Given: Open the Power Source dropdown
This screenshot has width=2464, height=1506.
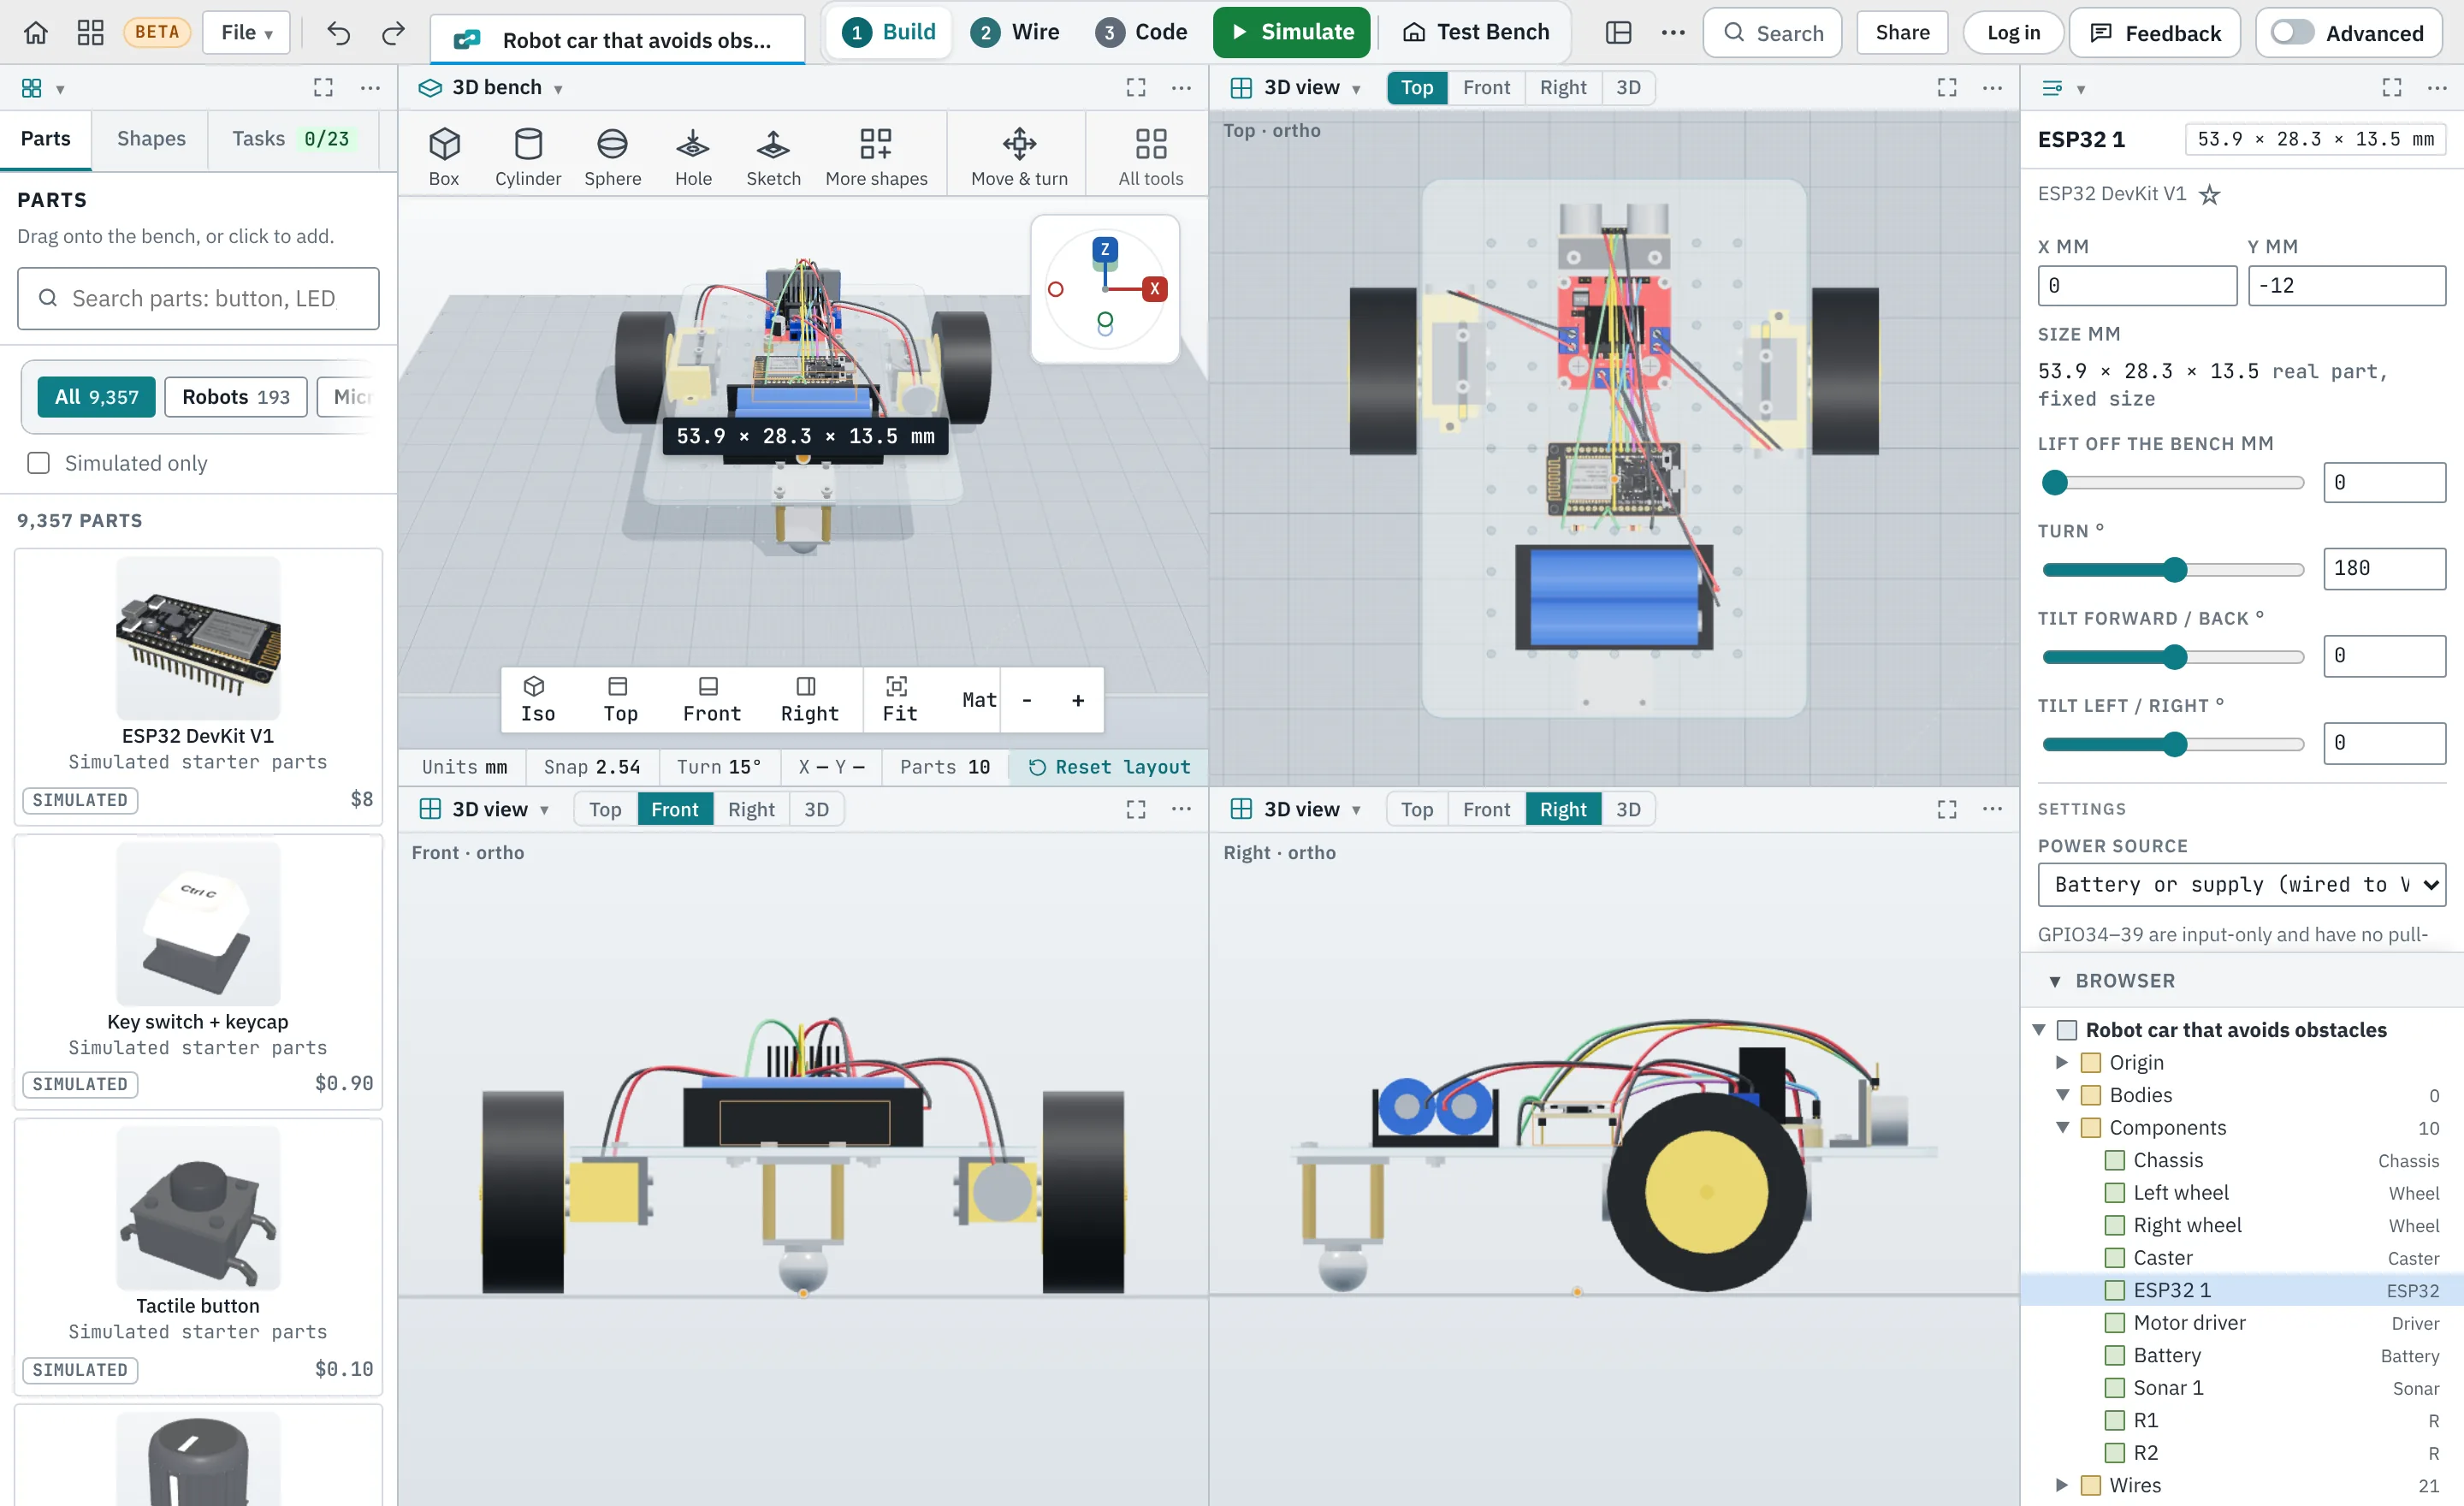Looking at the screenshot, I should coord(2241,885).
